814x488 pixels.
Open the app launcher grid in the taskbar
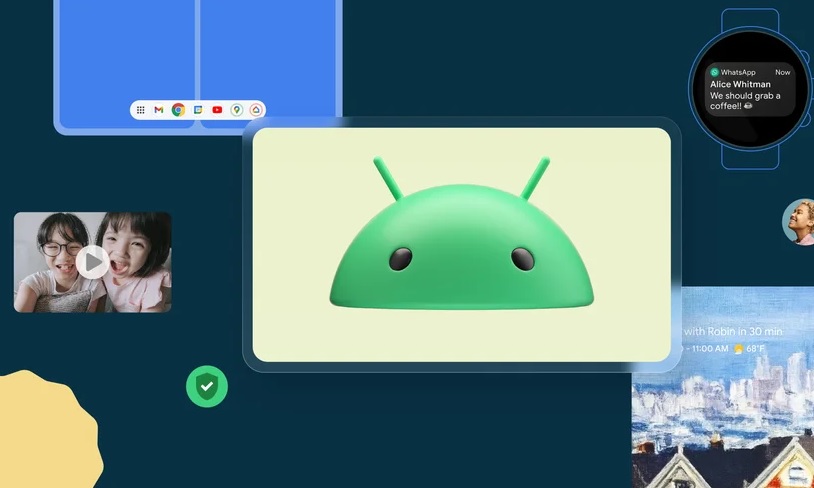coord(141,110)
